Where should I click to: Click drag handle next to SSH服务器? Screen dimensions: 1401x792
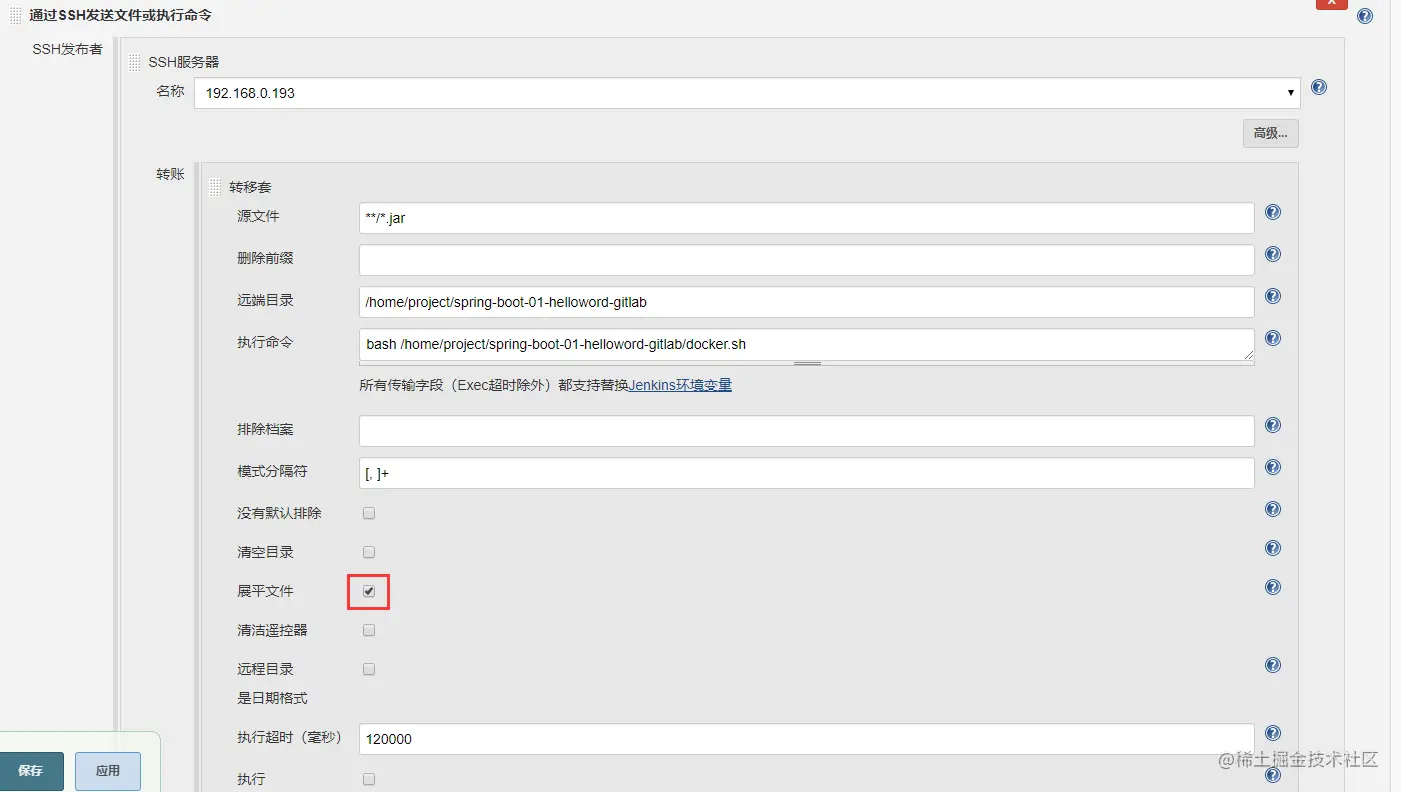(135, 62)
